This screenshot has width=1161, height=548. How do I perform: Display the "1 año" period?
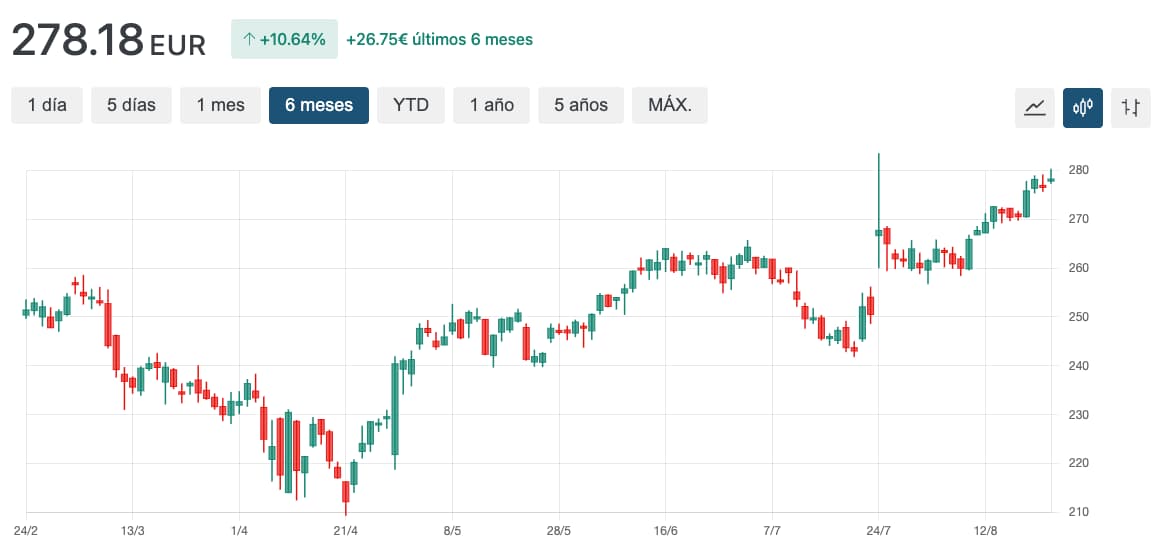[x=492, y=105]
